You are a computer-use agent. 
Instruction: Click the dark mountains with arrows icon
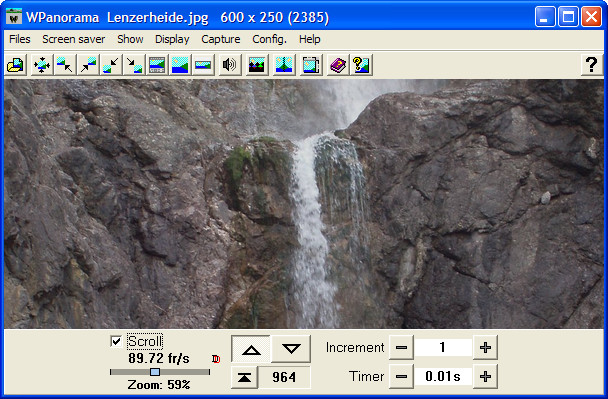(x=257, y=65)
